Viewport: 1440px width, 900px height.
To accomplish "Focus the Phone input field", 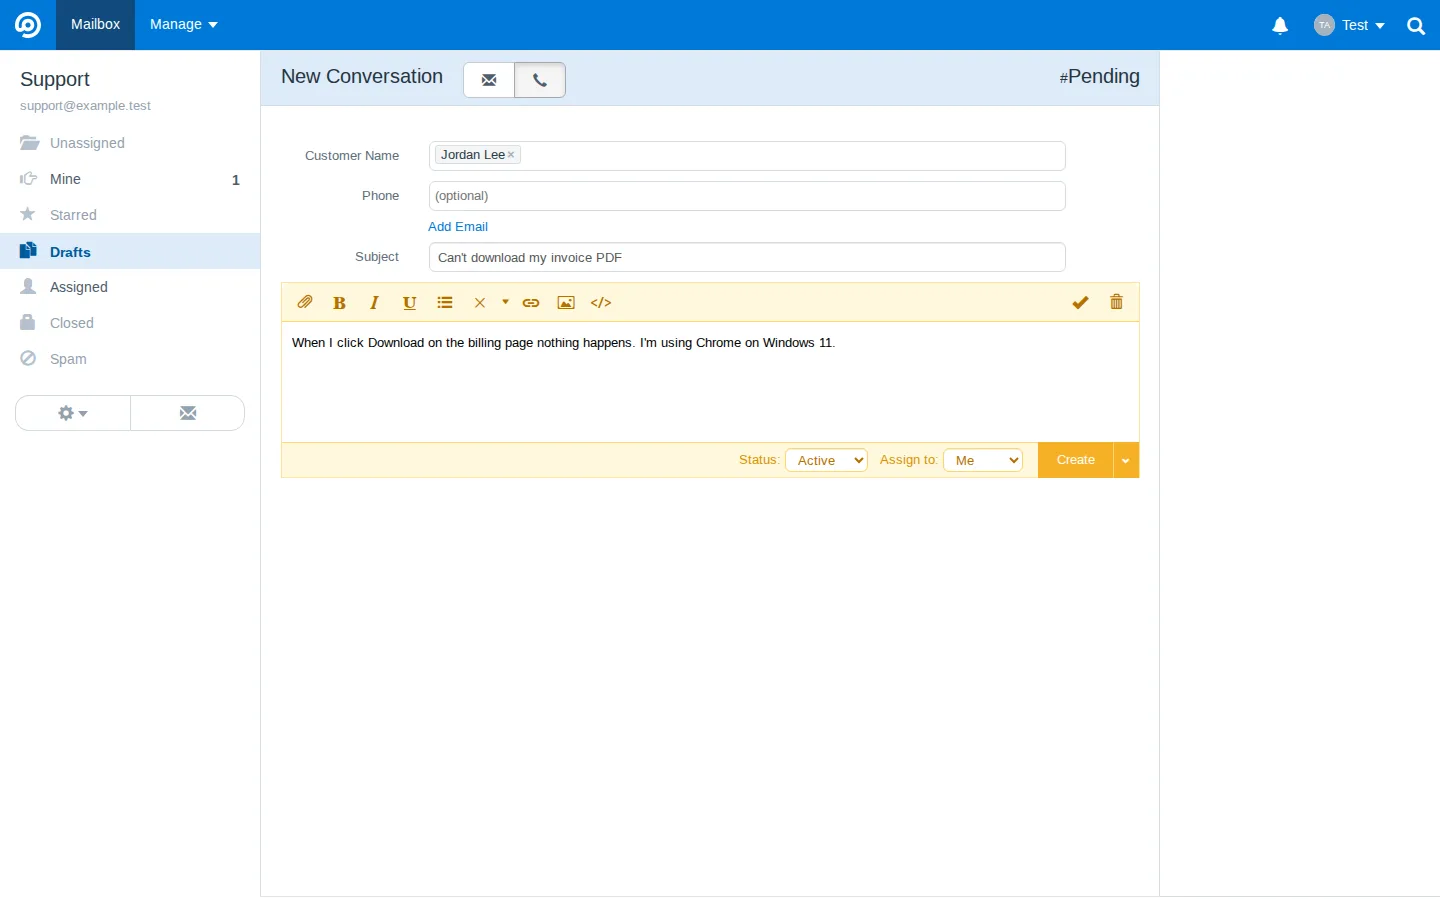I will click(747, 196).
